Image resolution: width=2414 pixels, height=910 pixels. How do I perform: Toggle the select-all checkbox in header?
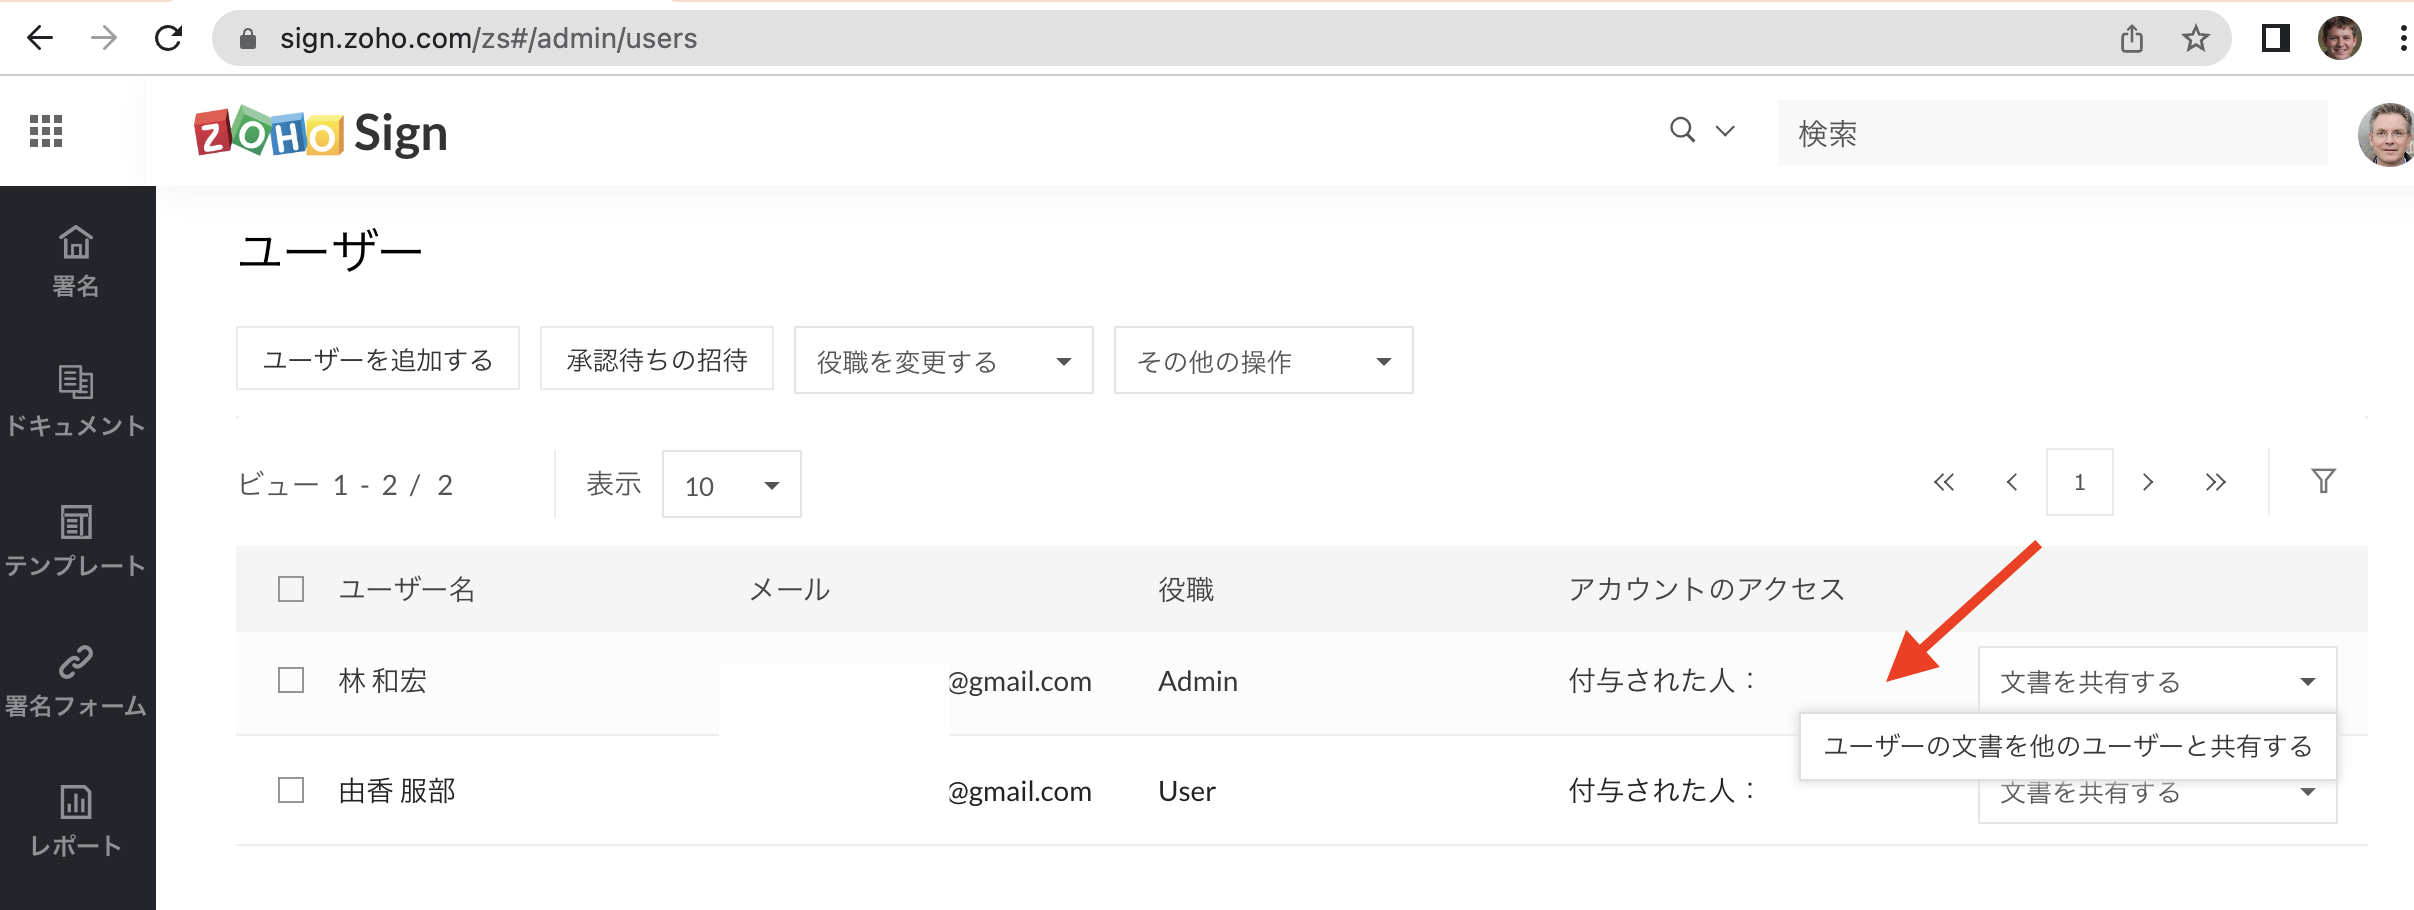tap(291, 589)
